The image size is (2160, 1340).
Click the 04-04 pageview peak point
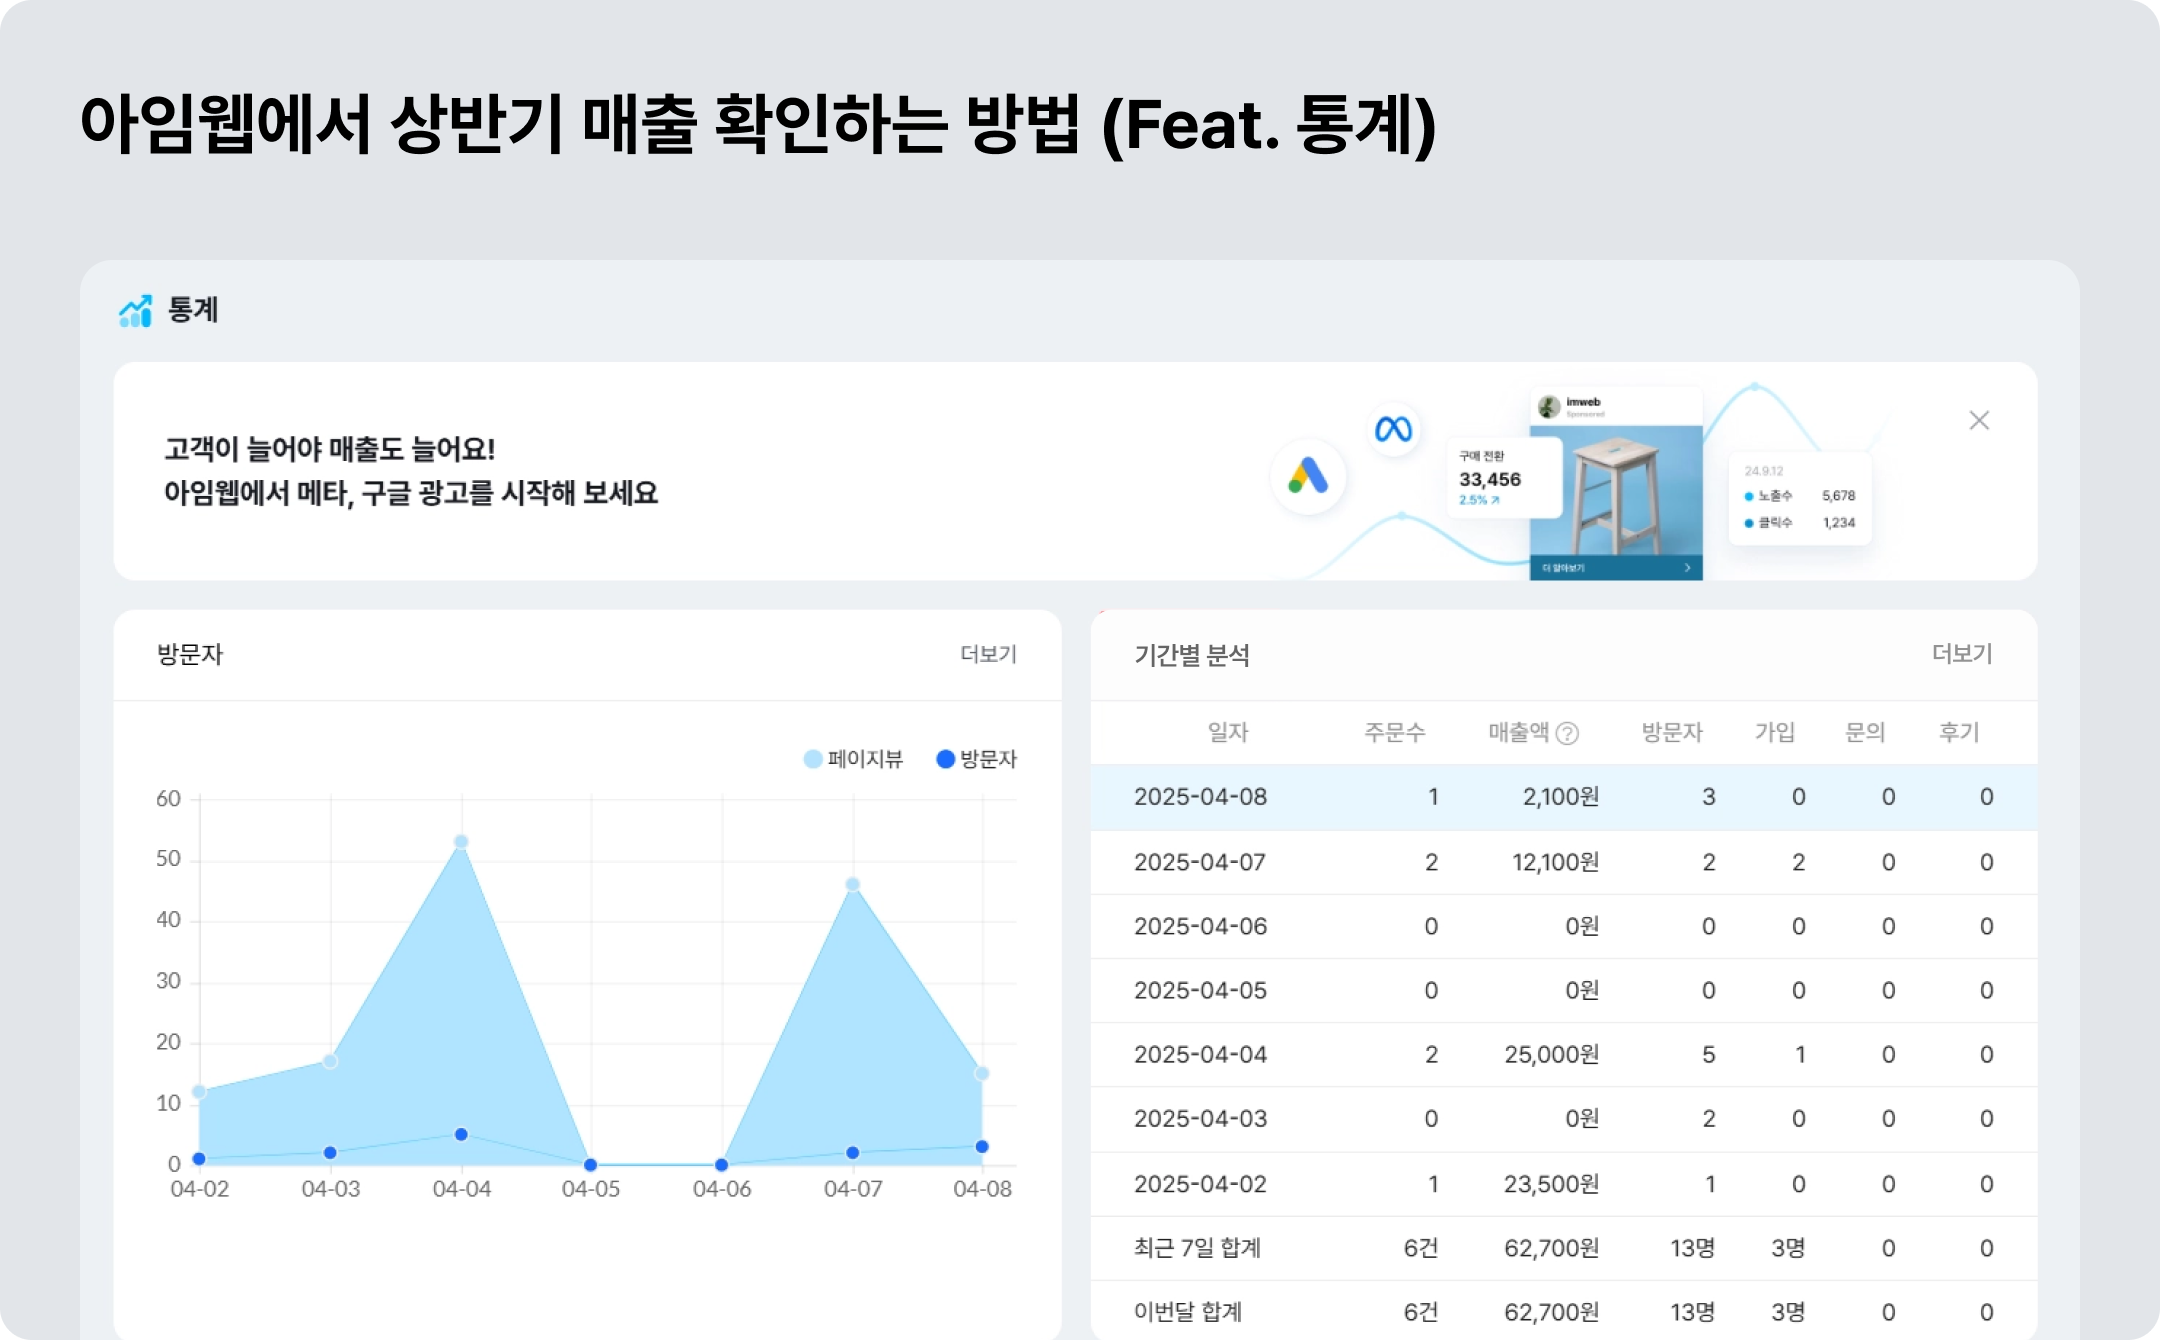coord(461,842)
